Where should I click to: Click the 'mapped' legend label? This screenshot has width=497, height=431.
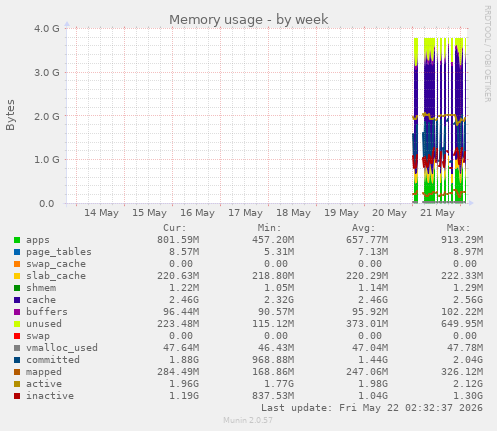pos(44,372)
